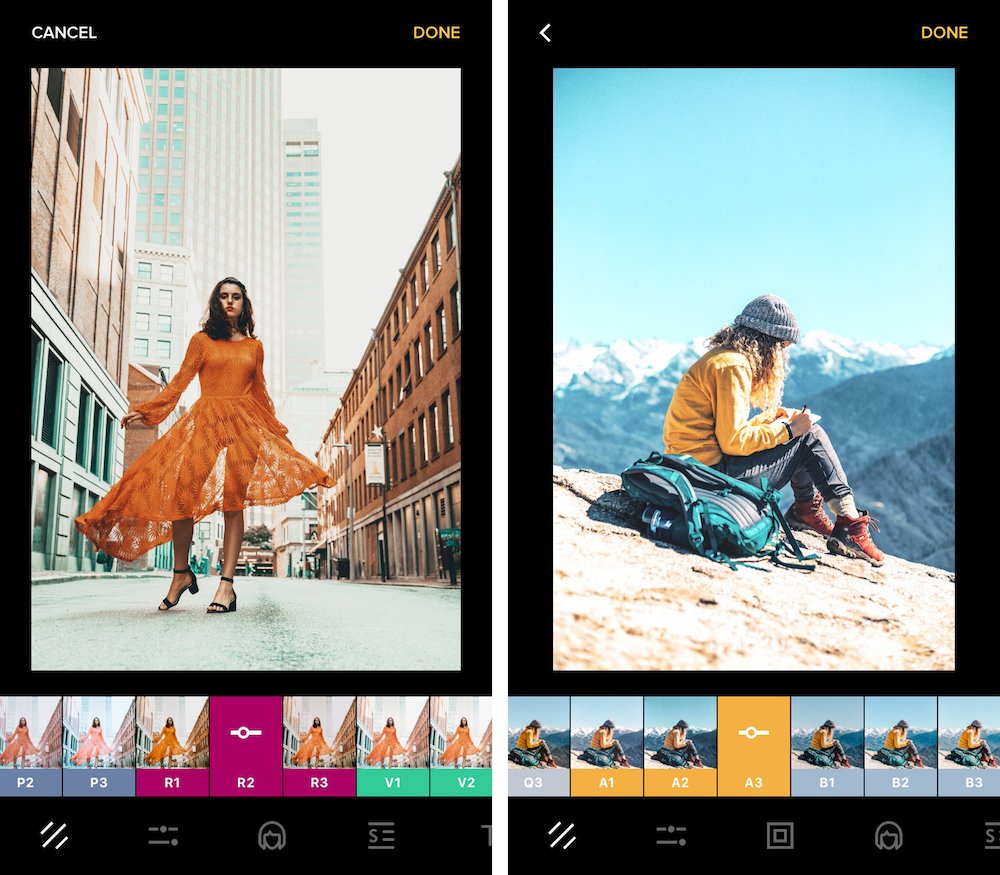Viewport: 1000px width, 875px height.
Task: Apply the A1 filter preset
Action: 606,745
